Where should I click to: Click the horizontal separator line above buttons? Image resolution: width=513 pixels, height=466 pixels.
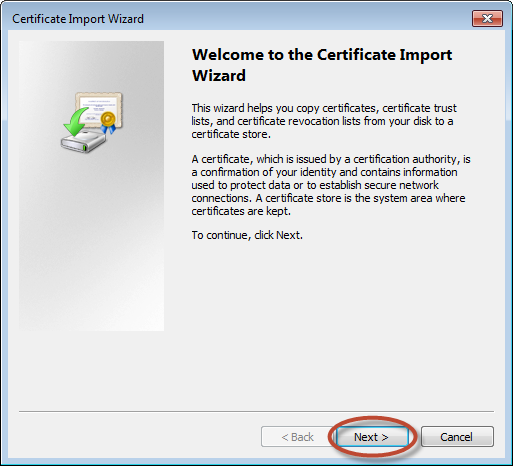[256, 411]
